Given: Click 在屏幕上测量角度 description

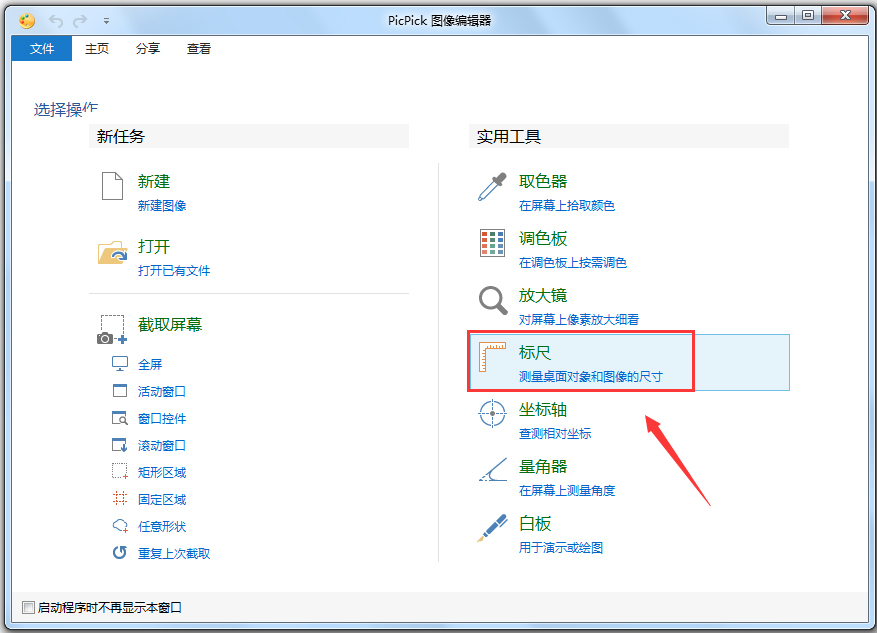Looking at the screenshot, I should pos(567,491).
